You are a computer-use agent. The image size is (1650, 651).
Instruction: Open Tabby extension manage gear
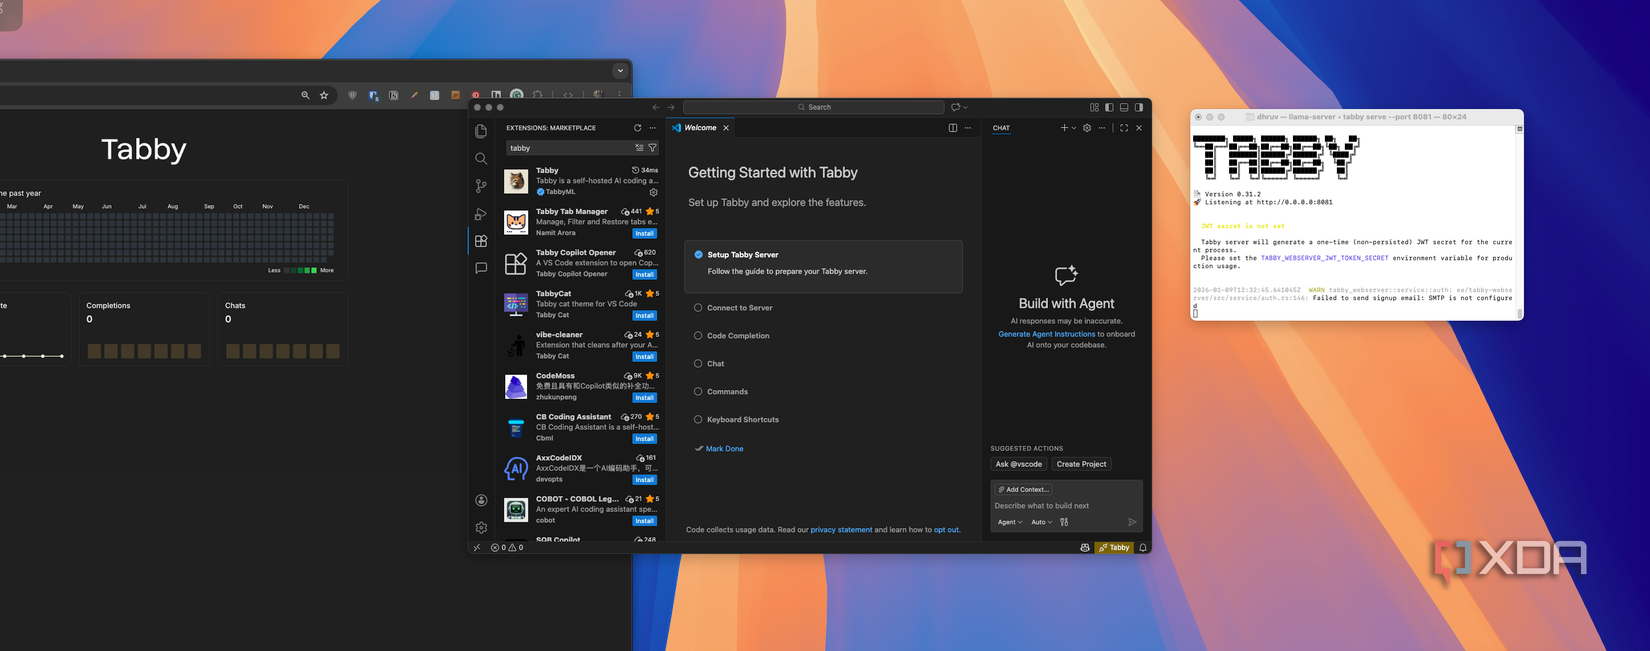(x=653, y=192)
